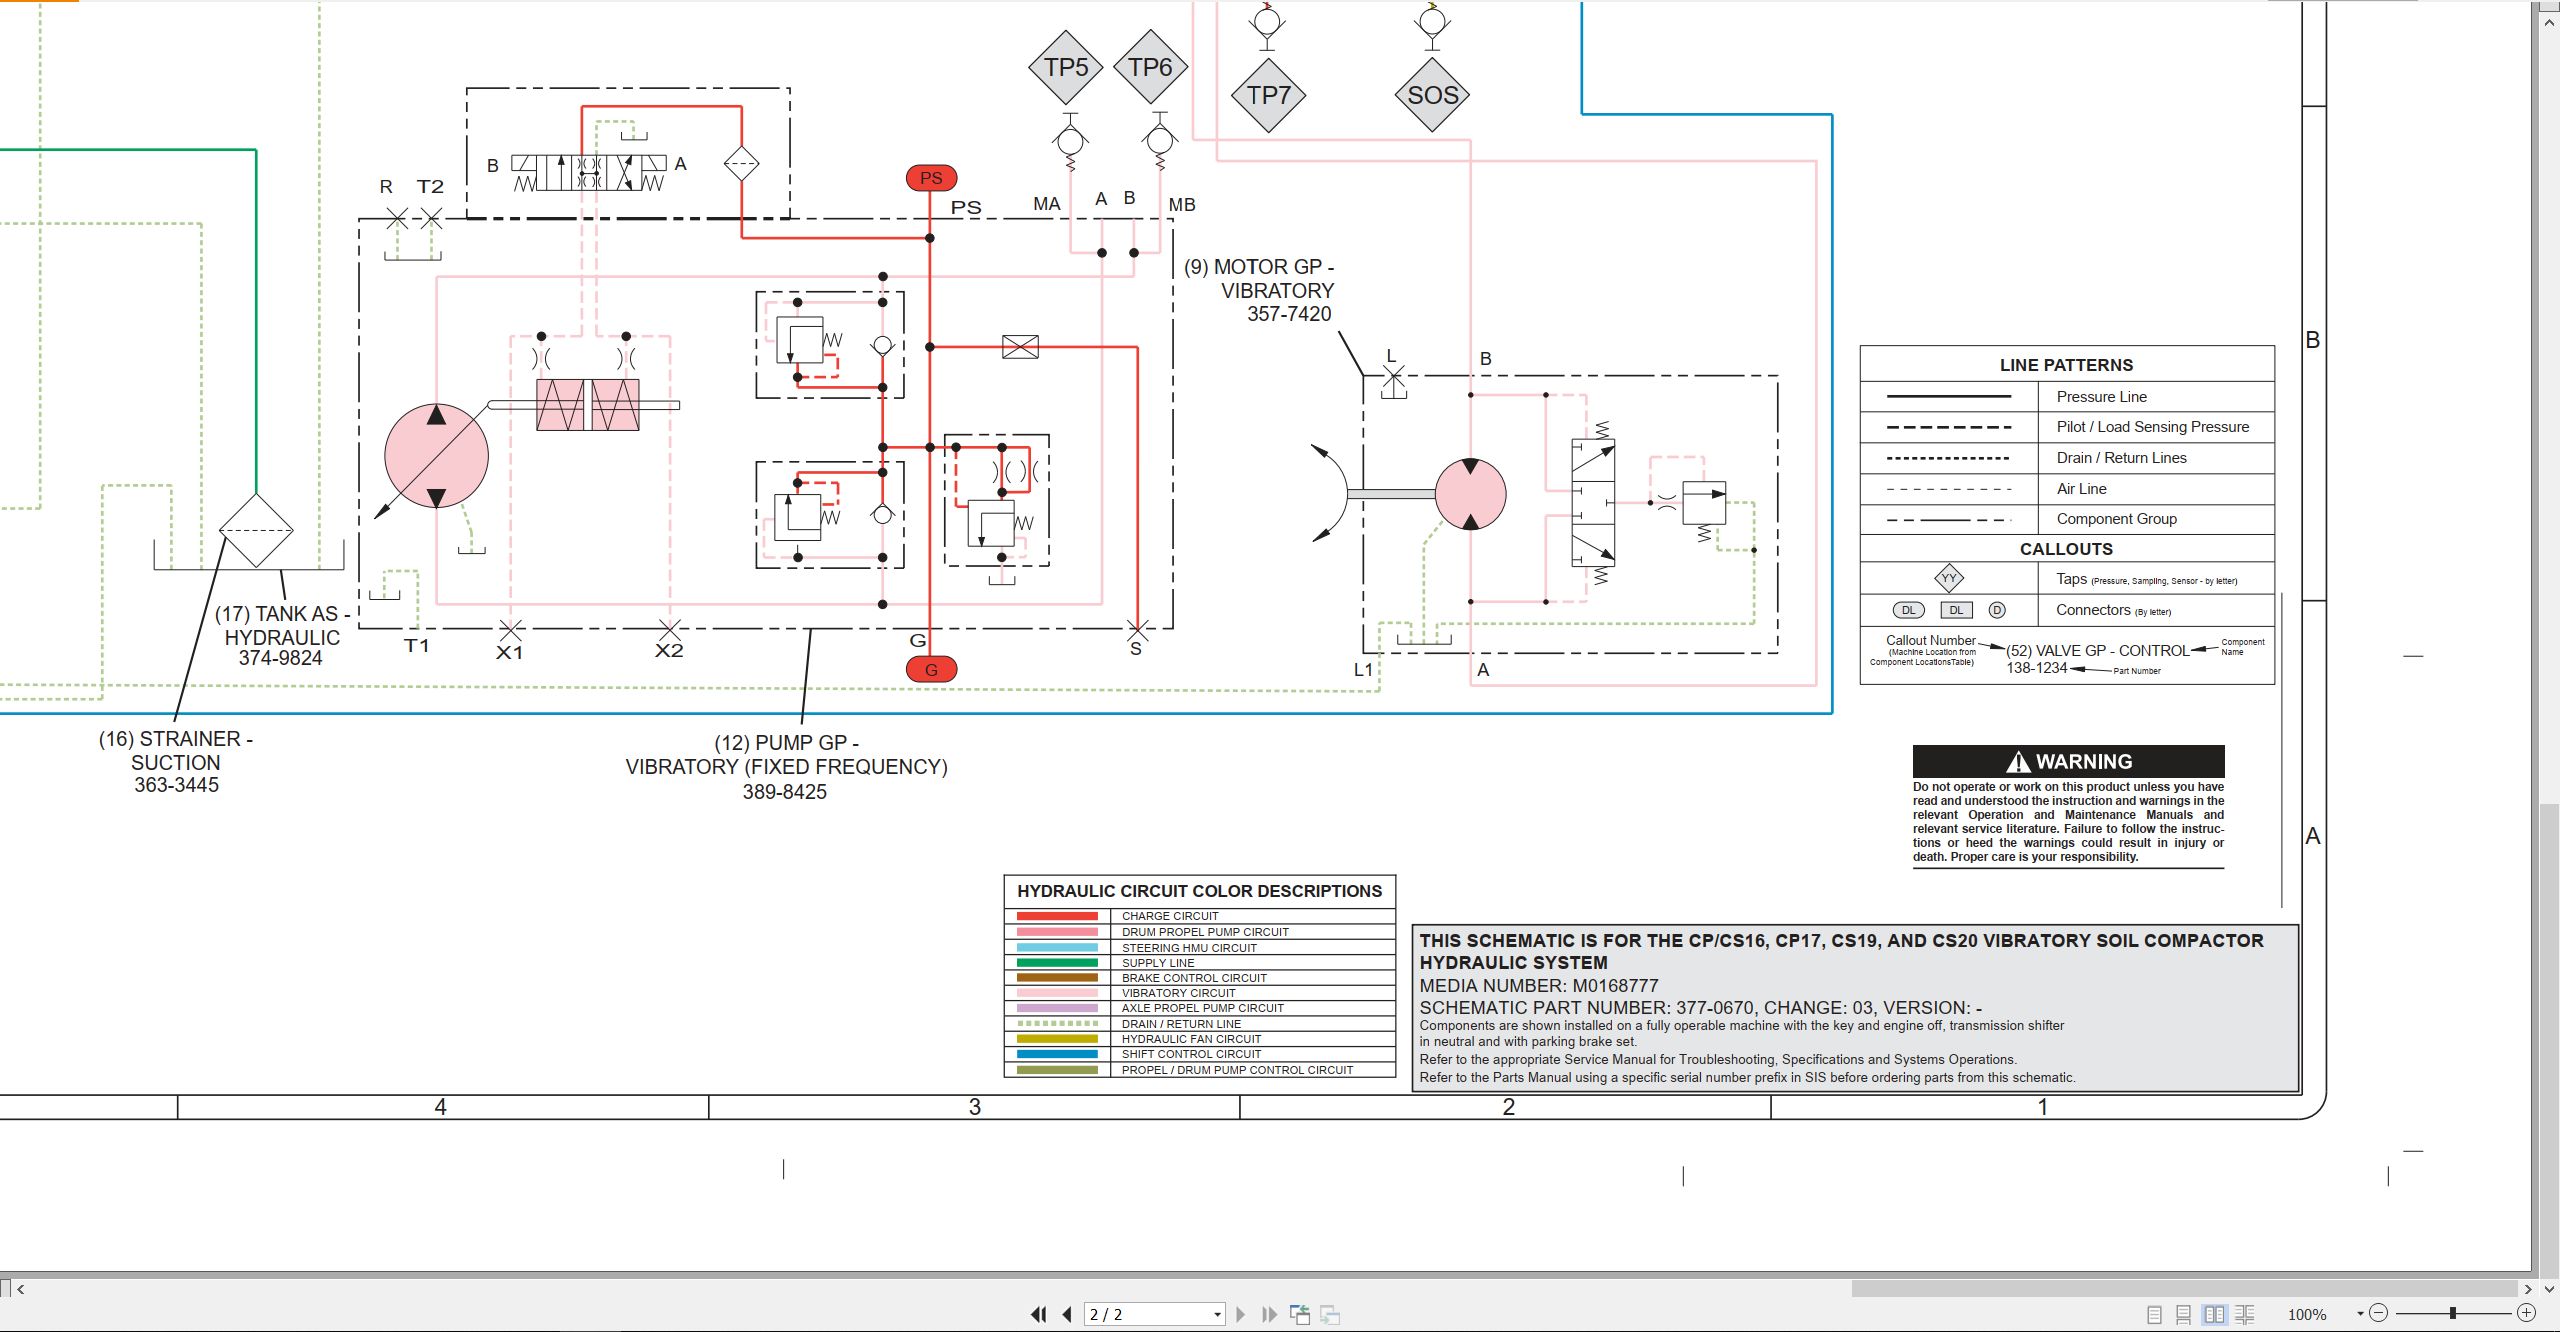The height and width of the screenshot is (1332, 2560).
Task: Click part number 357-7420
Action: 1289,314
